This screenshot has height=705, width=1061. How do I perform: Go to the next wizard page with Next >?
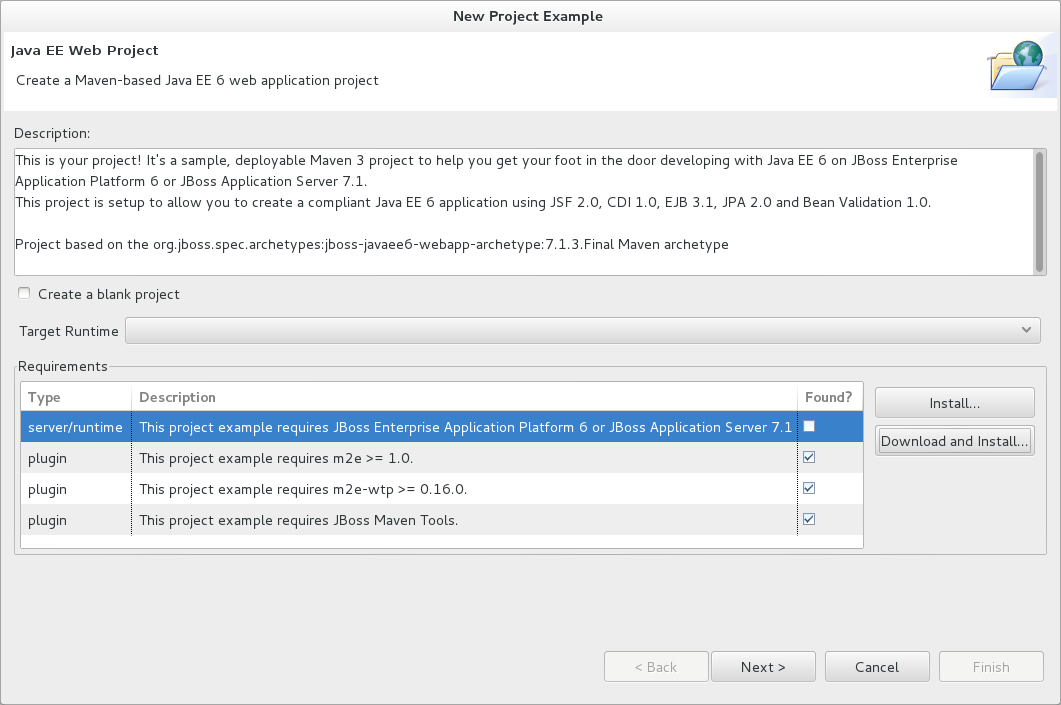pyautogui.click(x=763, y=667)
